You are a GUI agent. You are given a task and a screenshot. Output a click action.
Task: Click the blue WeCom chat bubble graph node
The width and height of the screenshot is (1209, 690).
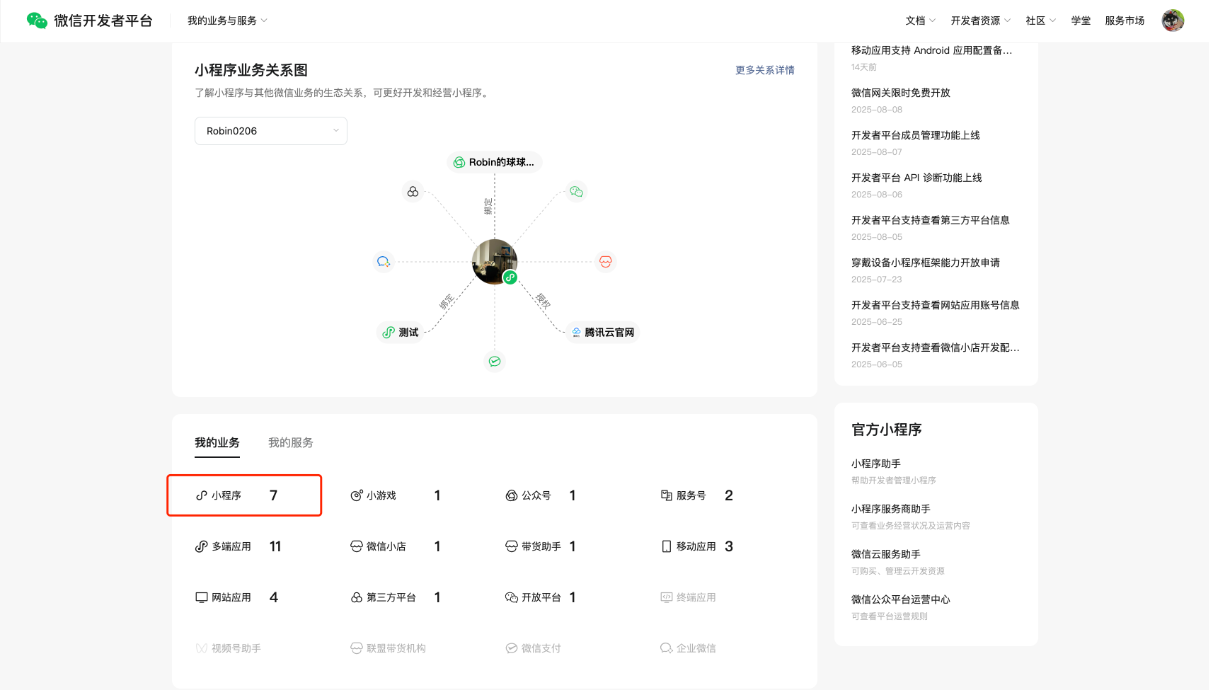[x=383, y=262]
